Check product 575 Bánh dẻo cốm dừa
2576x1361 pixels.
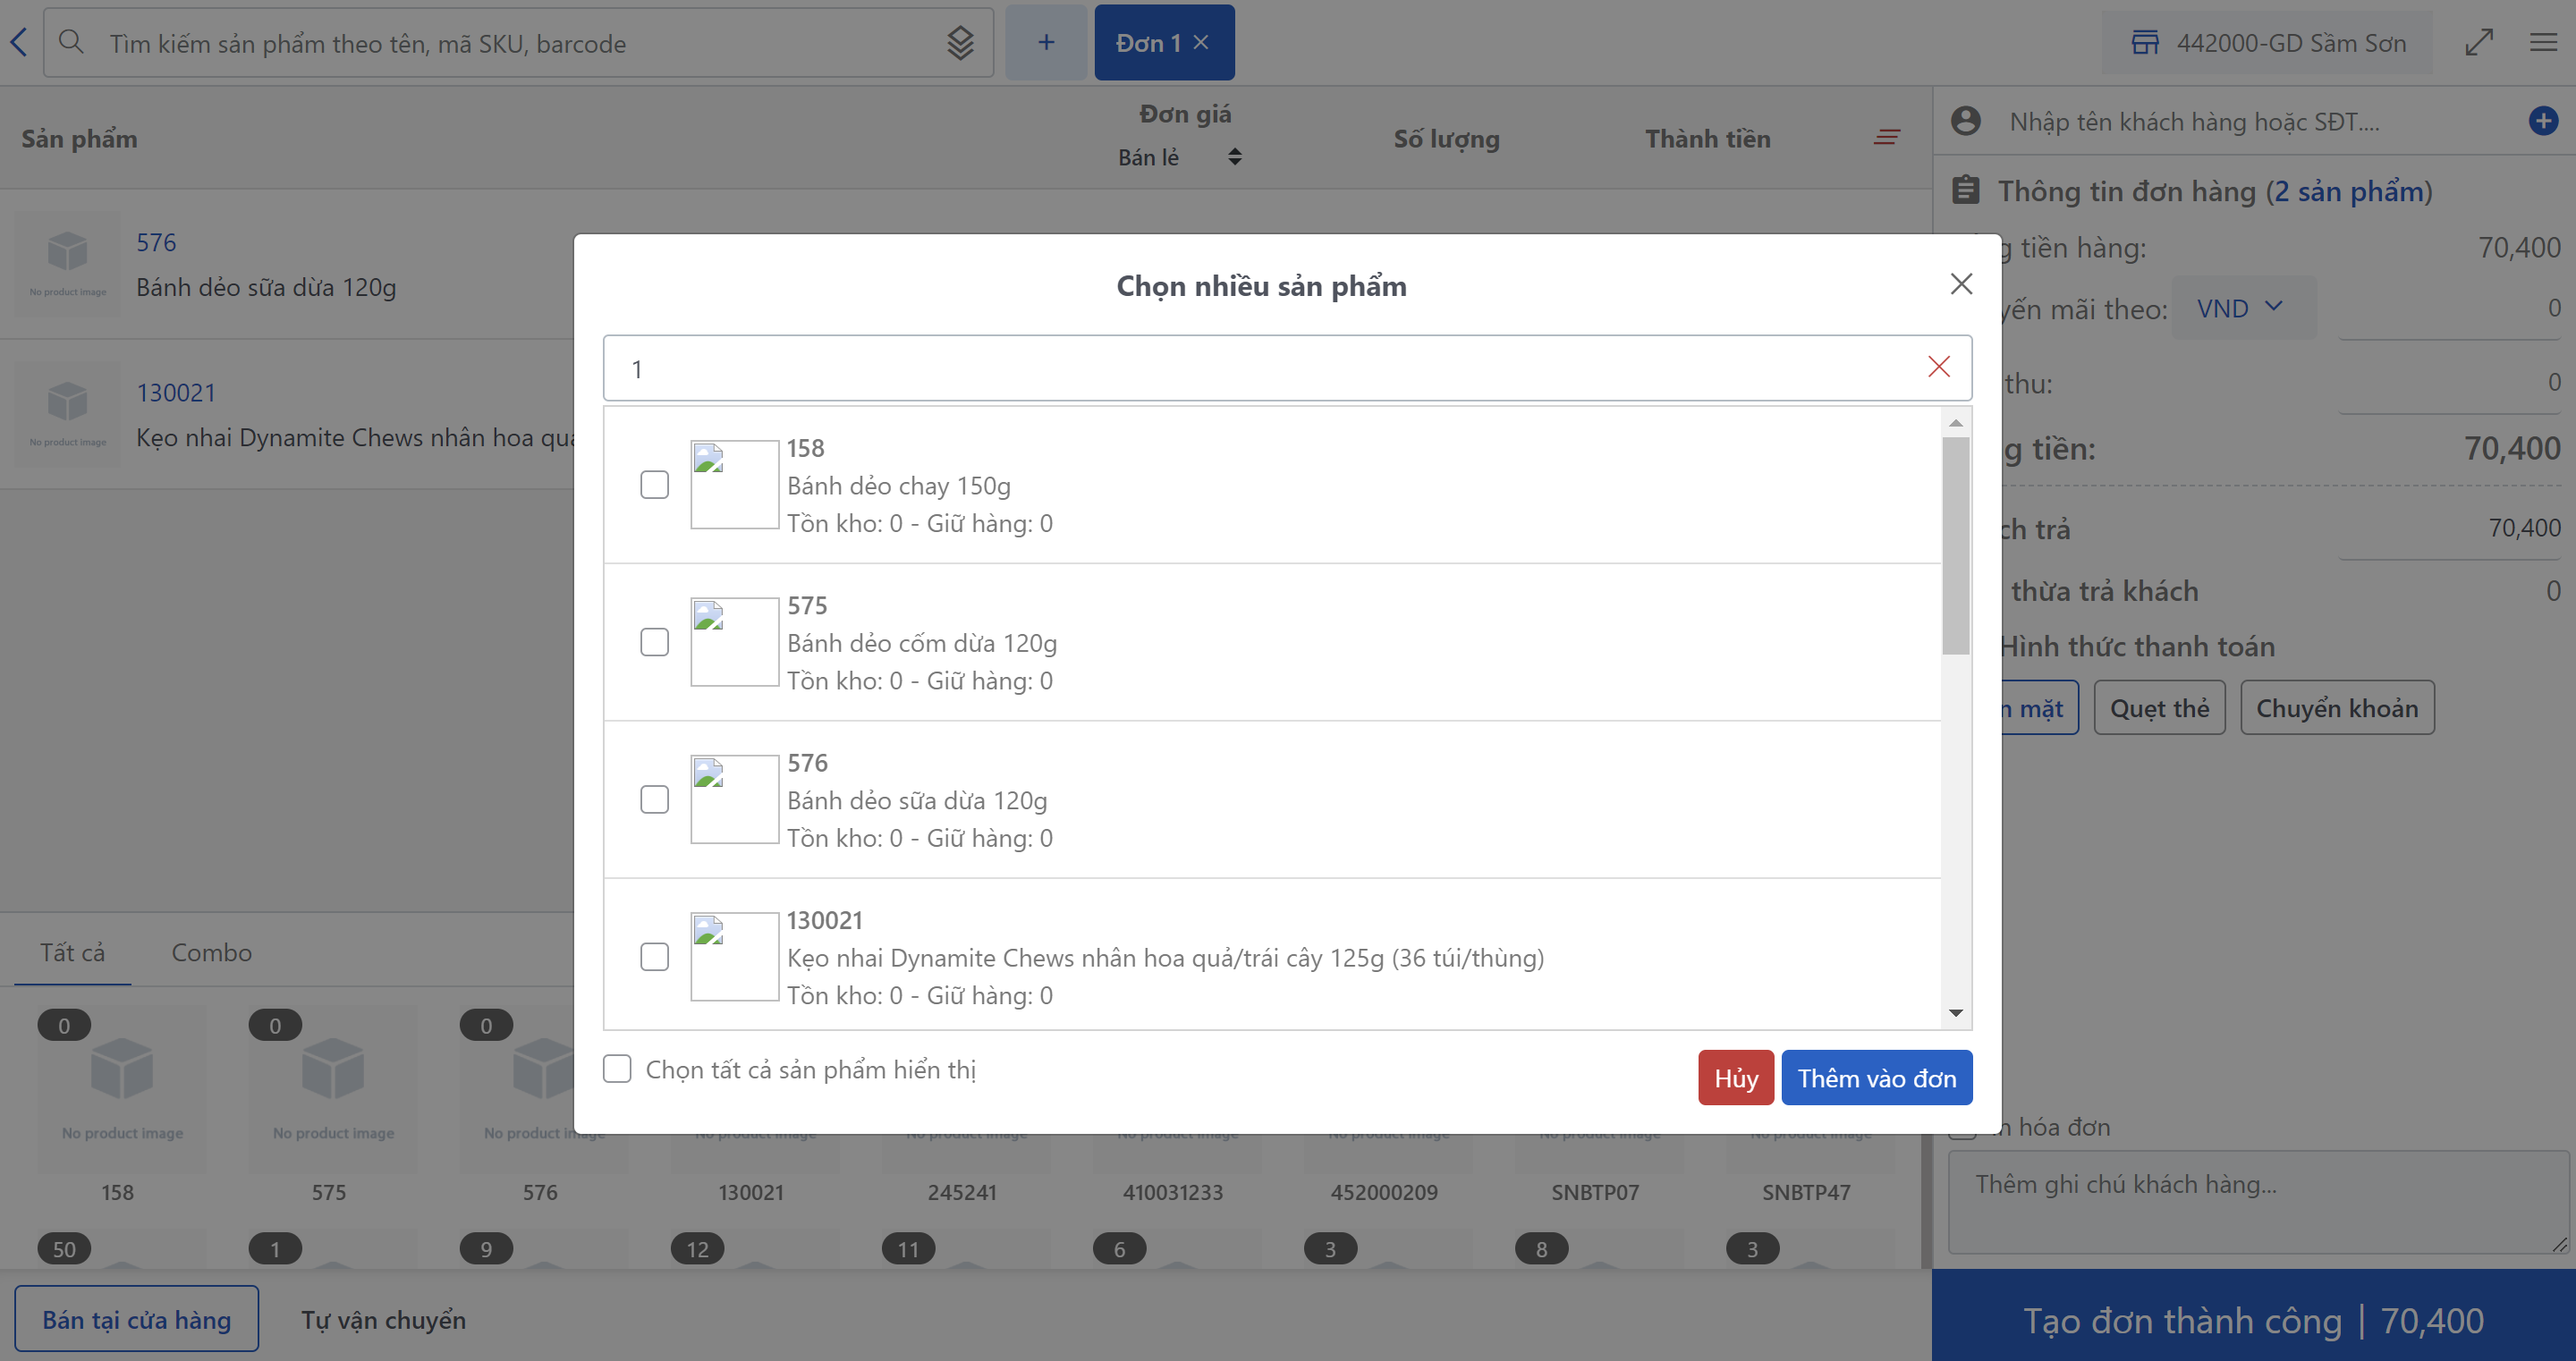click(x=654, y=642)
